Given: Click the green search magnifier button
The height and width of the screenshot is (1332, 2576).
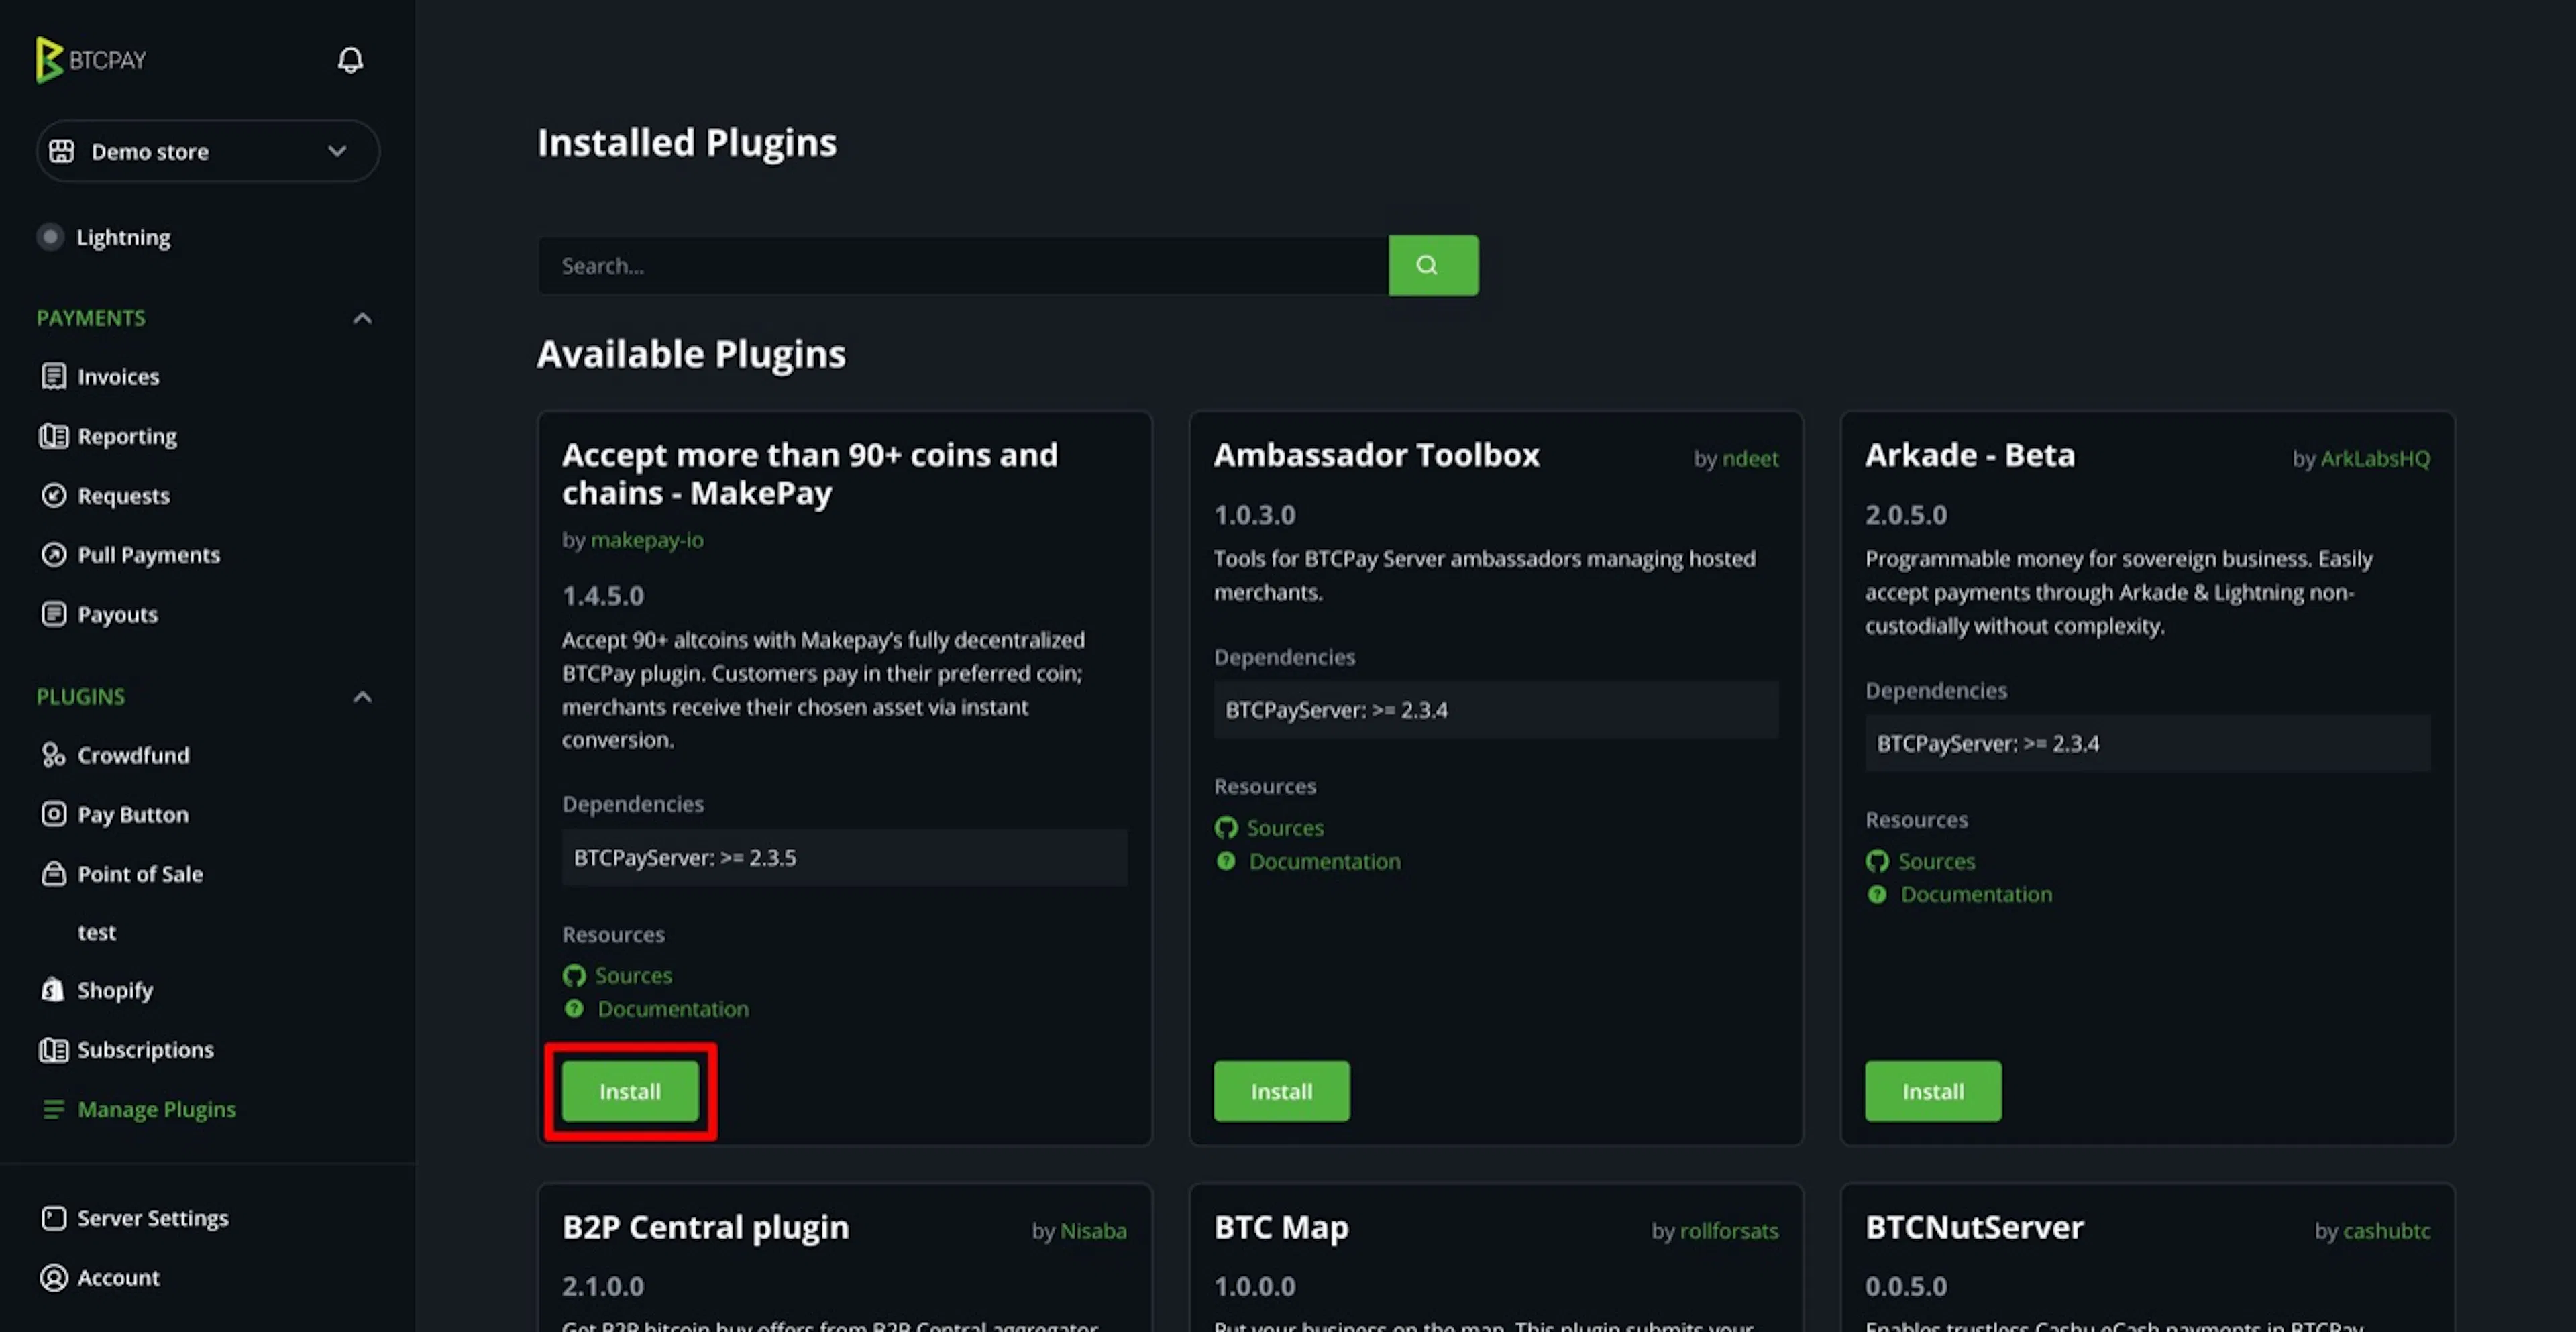Looking at the screenshot, I should tap(1433, 265).
